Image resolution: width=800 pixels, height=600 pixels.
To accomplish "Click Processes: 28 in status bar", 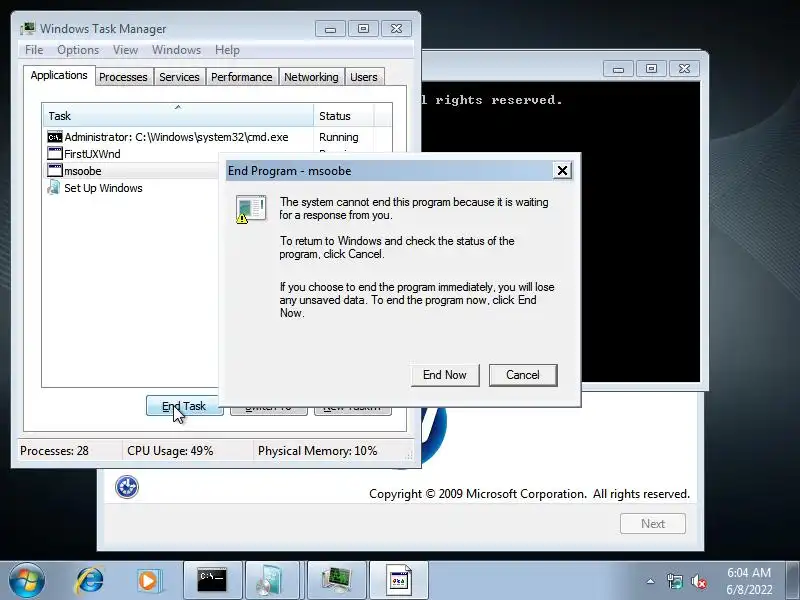I will tap(54, 451).
